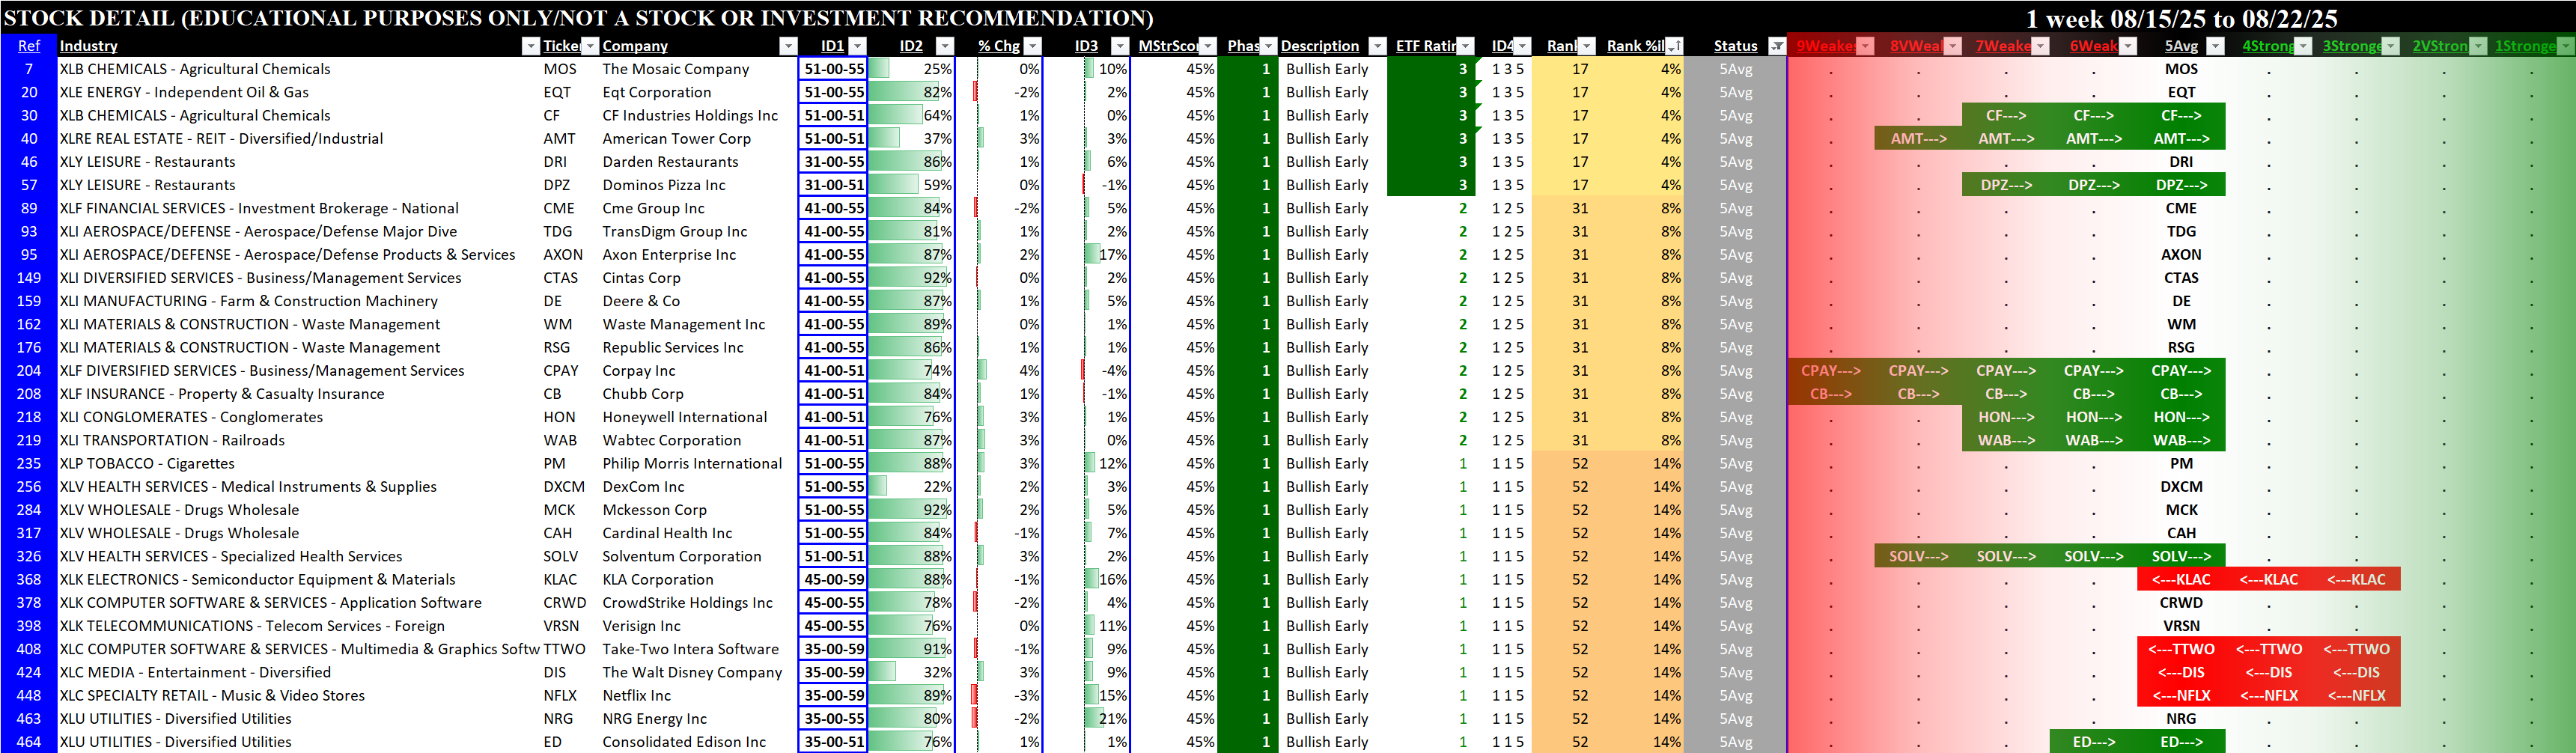This screenshot has height=753, width=2576.
Task: Select Ref number 464 cell
Action: [x=29, y=742]
